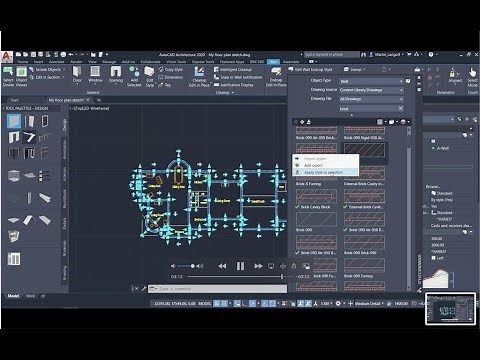Click the rewind playback button
Screen dimensions: 480x360
click(222, 266)
